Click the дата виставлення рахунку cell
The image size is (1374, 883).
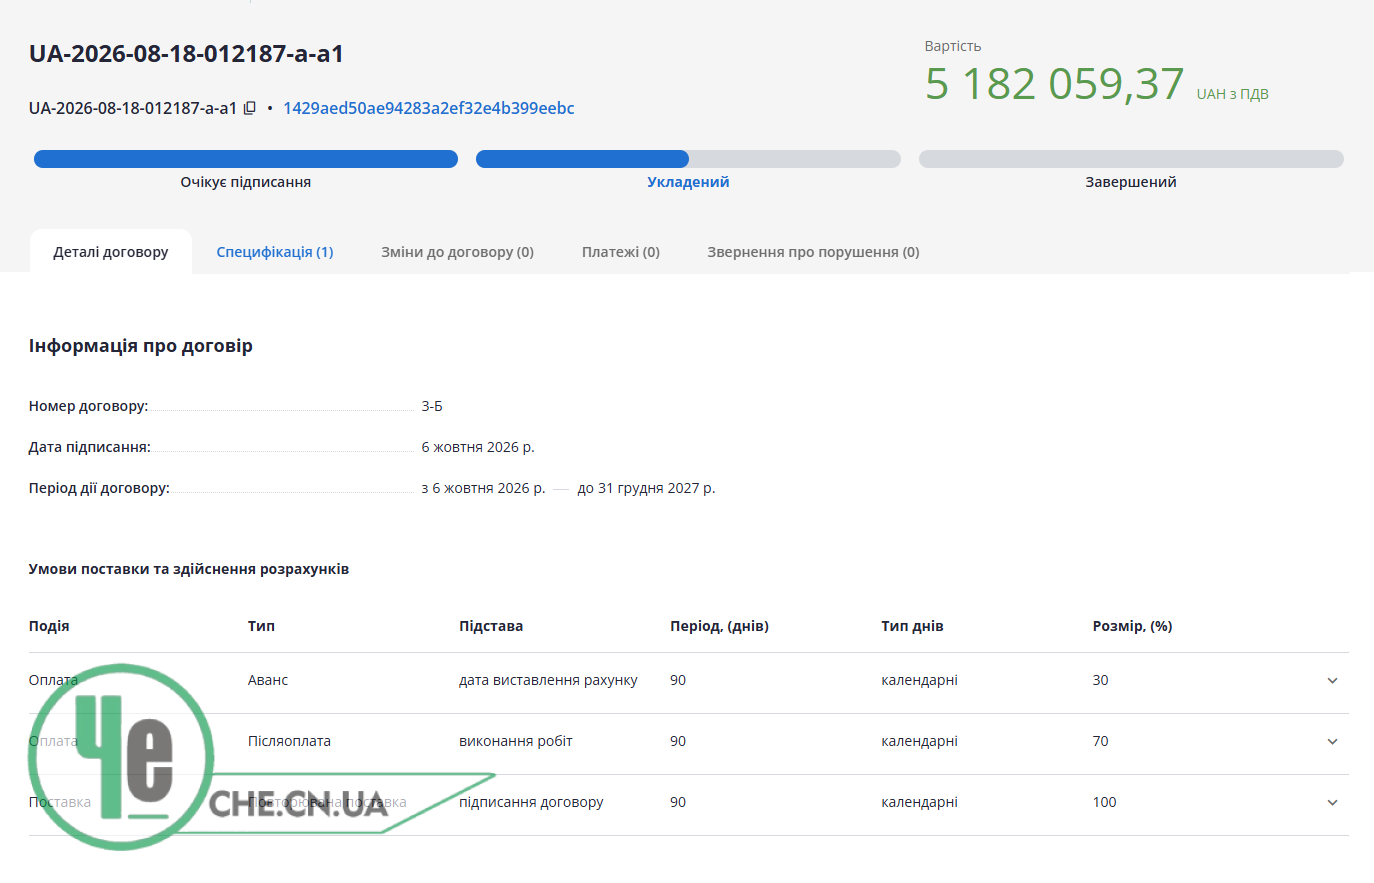(548, 680)
